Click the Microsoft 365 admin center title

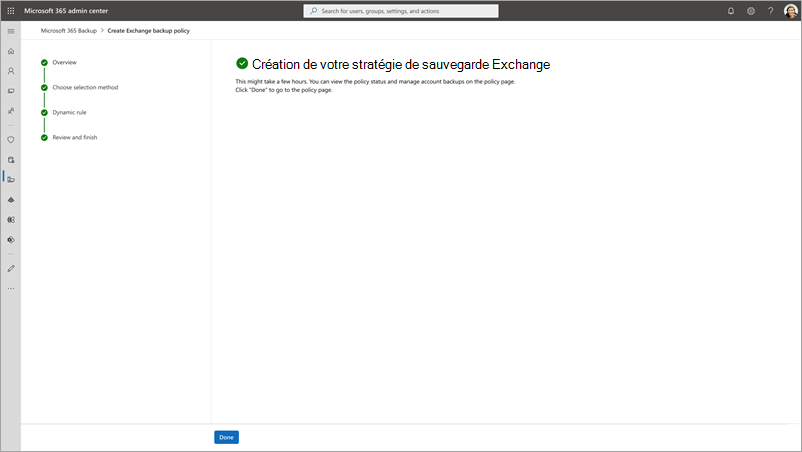(66, 11)
